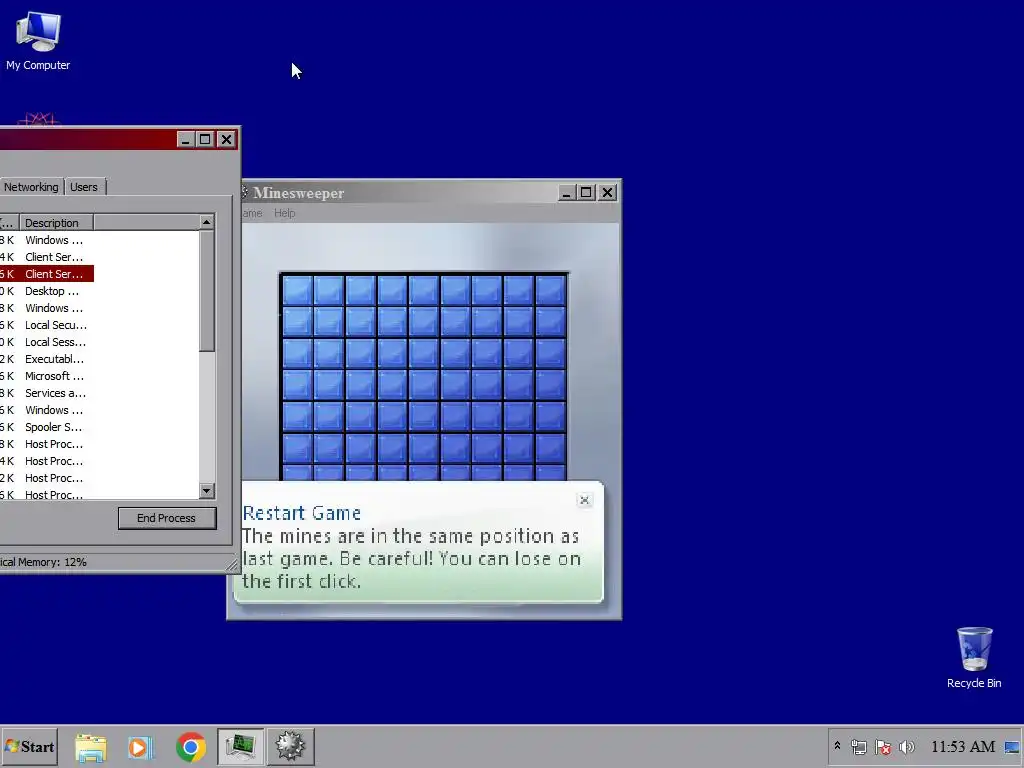Screen dimensions: 1024x768
Task: Launch Google Chrome from the taskbar
Action: 191,747
